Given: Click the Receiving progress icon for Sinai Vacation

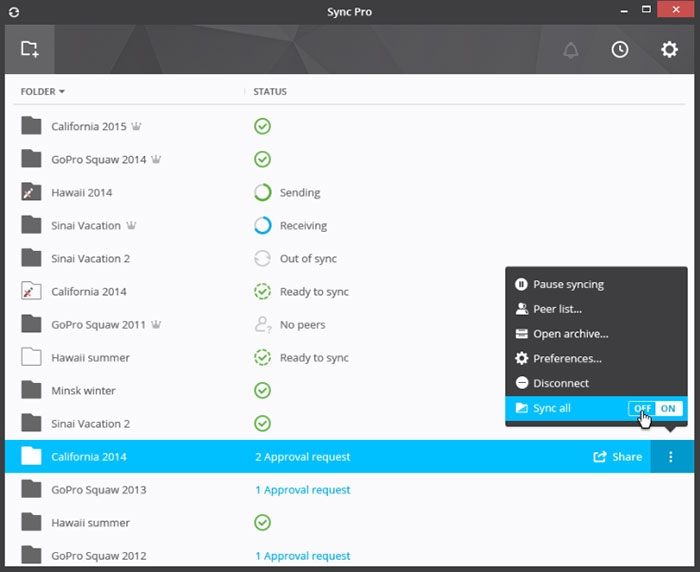Looking at the screenshot, I should pos(262,225).
